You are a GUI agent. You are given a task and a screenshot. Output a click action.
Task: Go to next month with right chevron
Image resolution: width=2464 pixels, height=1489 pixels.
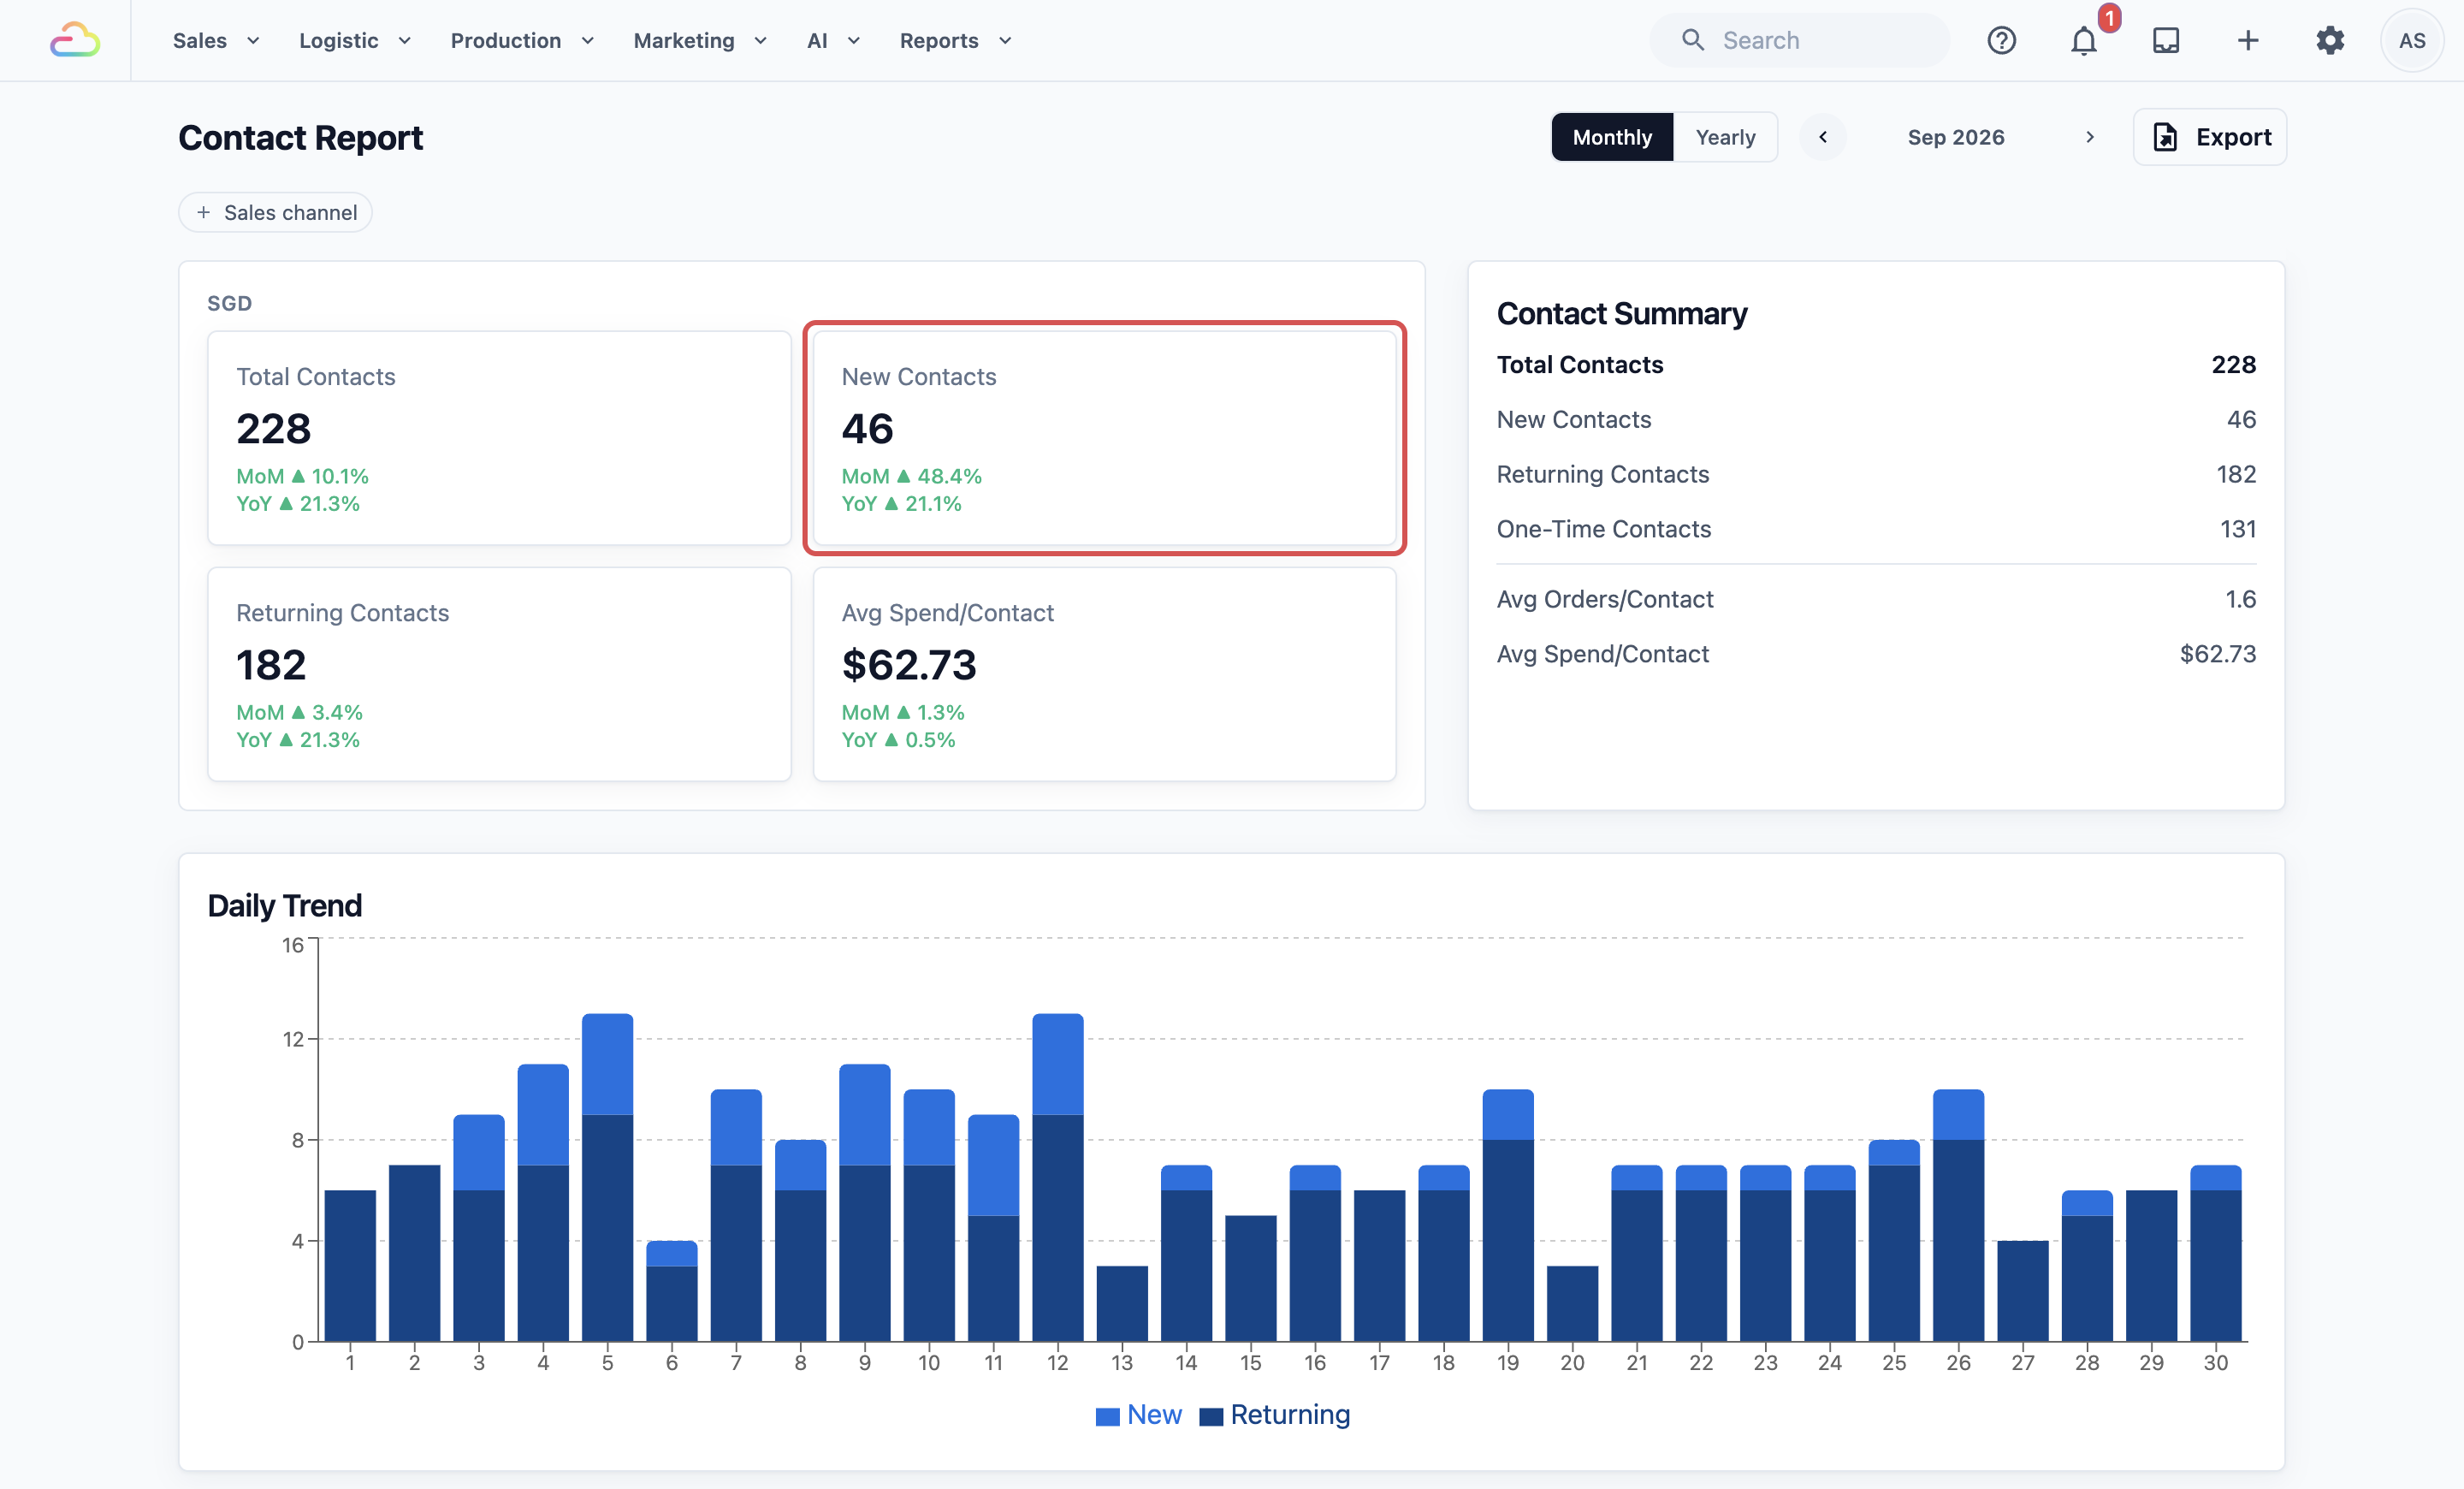click(x=2089, y=137)
